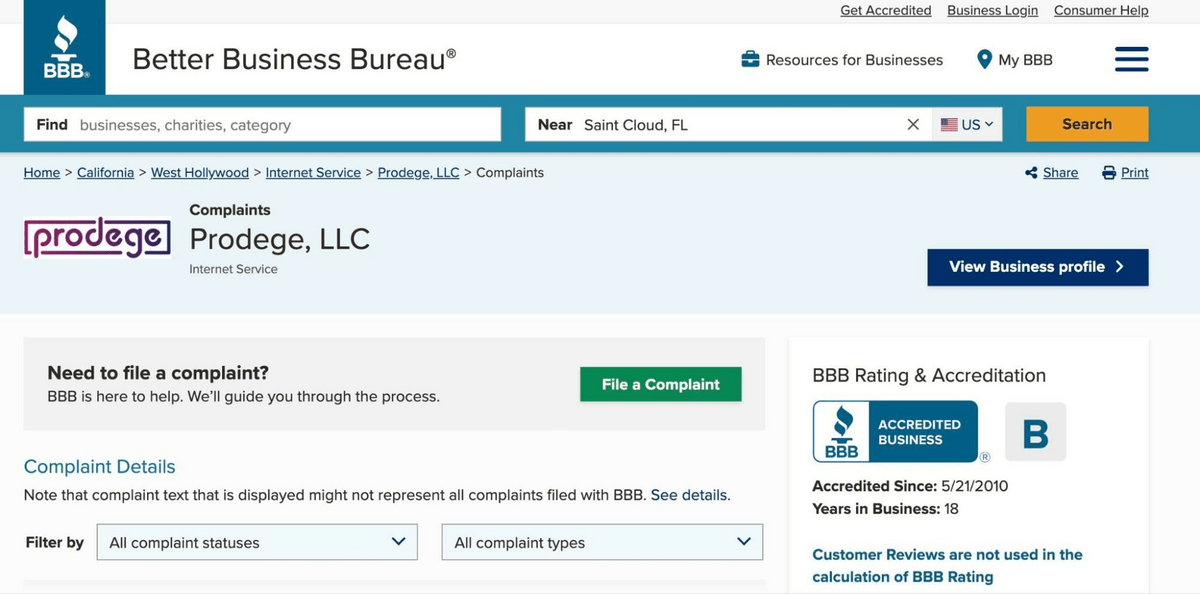The height and width of the screenshot is (594, 1200).
Task: Click the BBB Accredited Business seal
Action: 895,432
